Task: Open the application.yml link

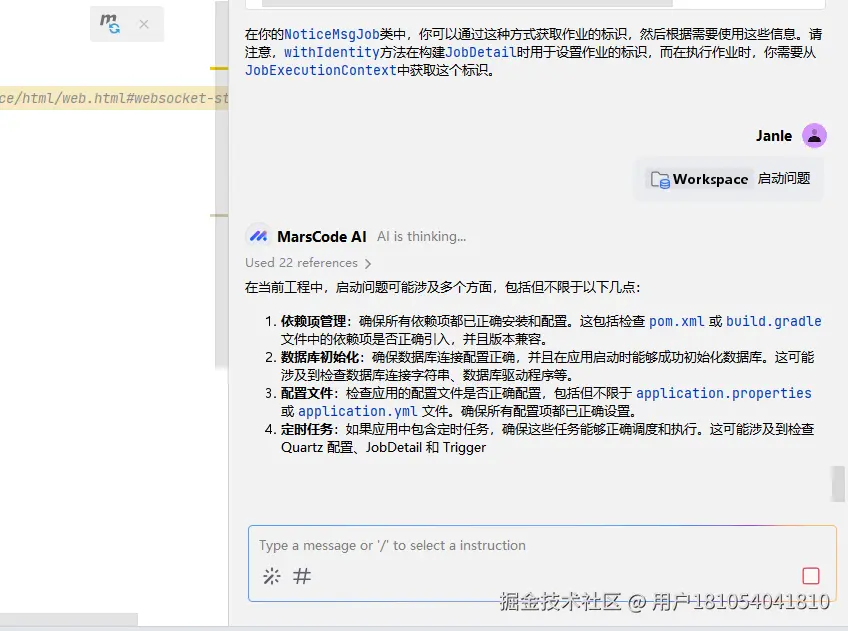Action: (x=358, y=411)
